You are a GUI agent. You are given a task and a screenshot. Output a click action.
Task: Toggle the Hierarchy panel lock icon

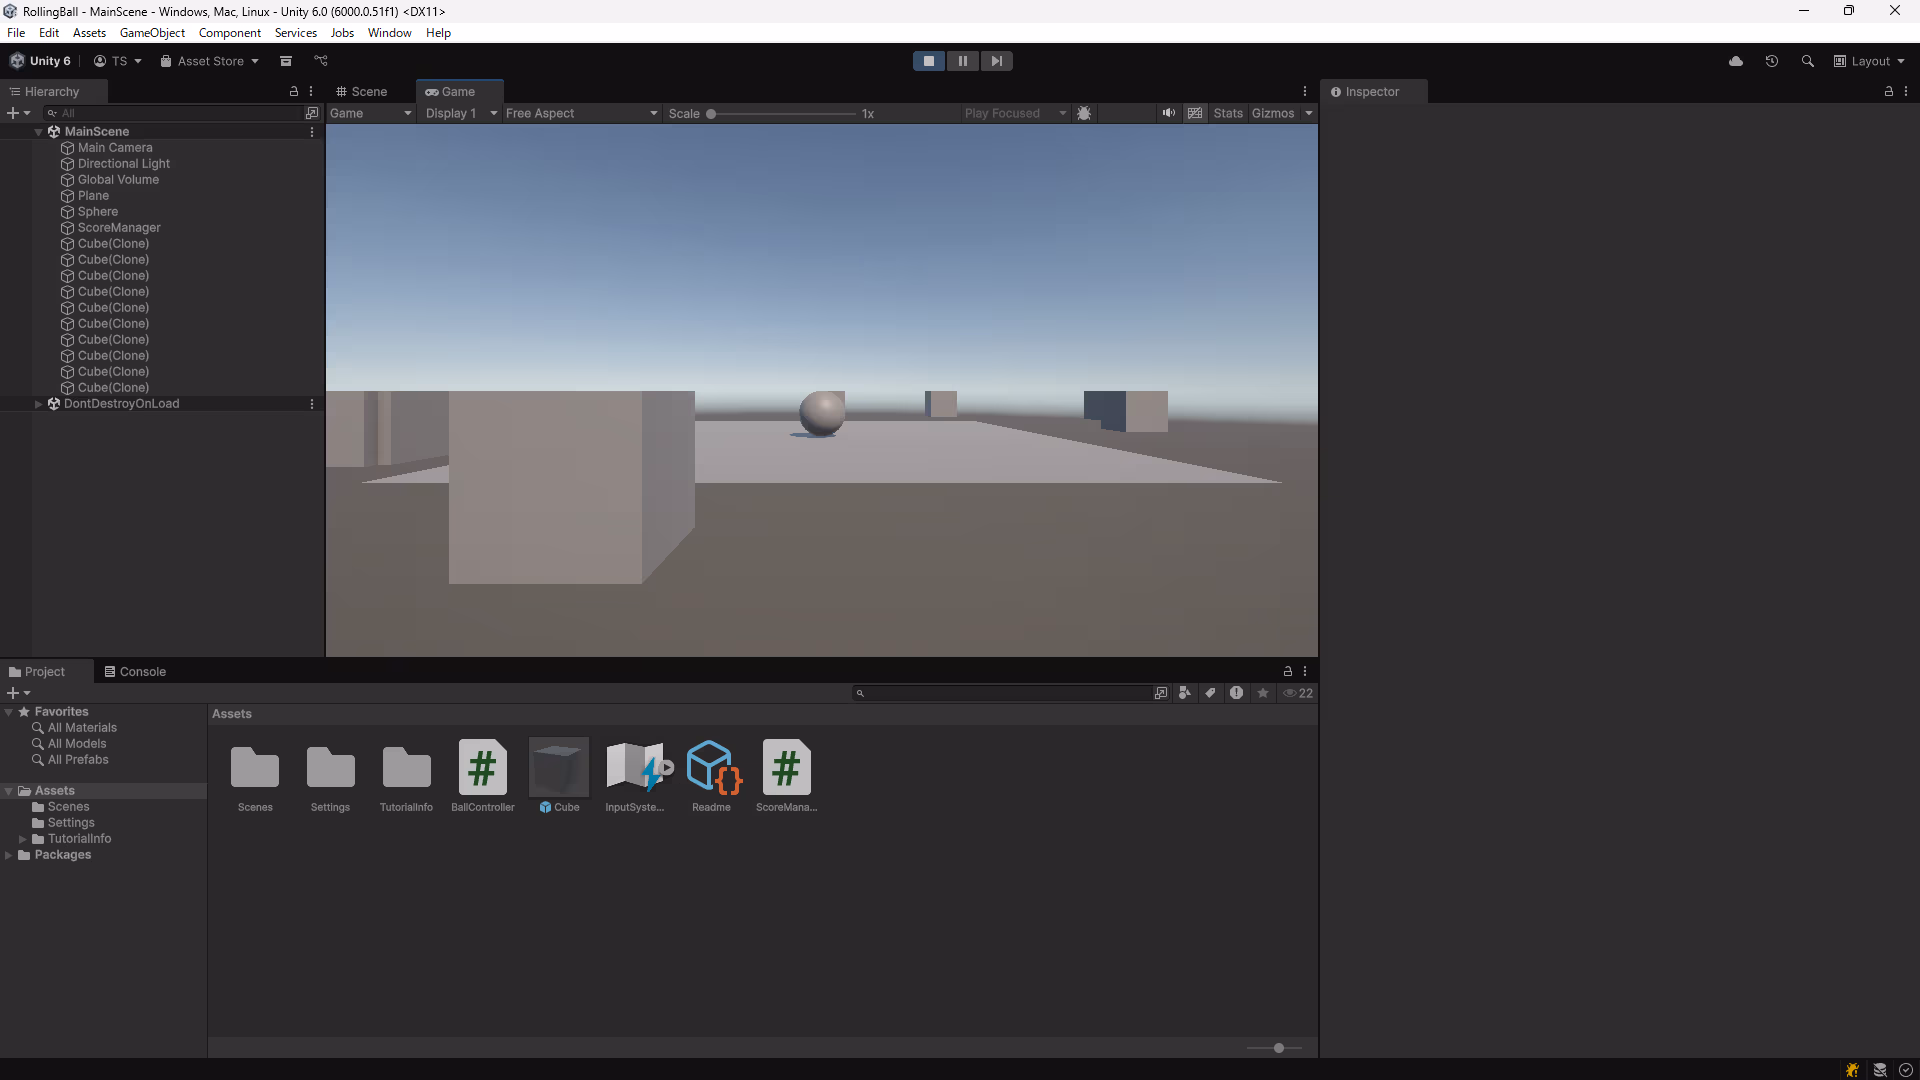coord(294,91)
